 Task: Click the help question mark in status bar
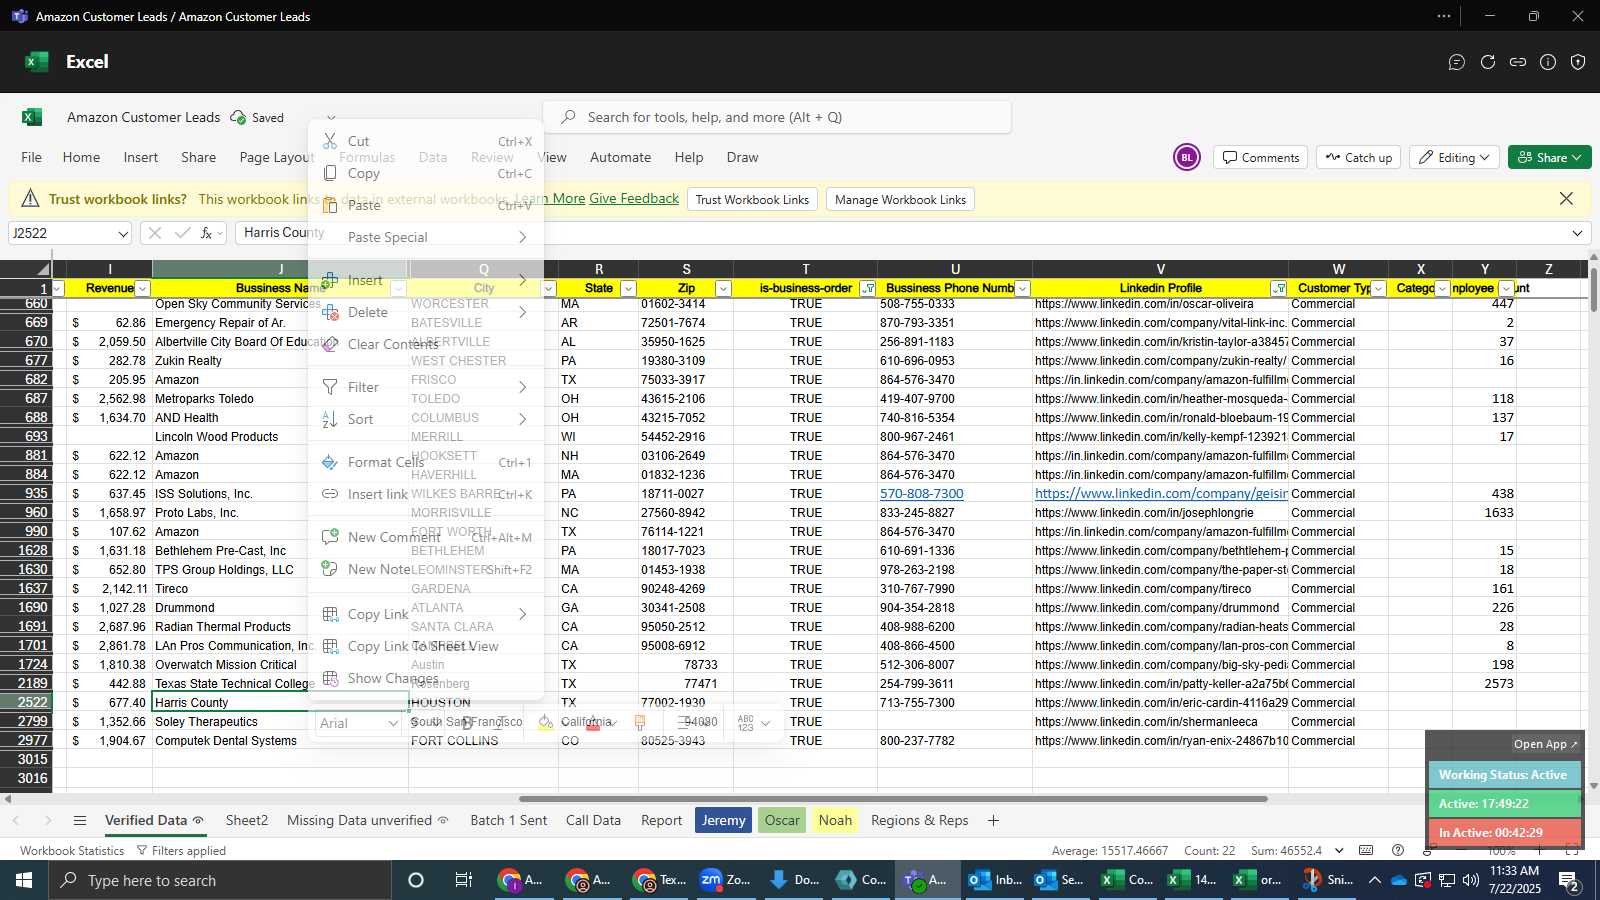1398,850
